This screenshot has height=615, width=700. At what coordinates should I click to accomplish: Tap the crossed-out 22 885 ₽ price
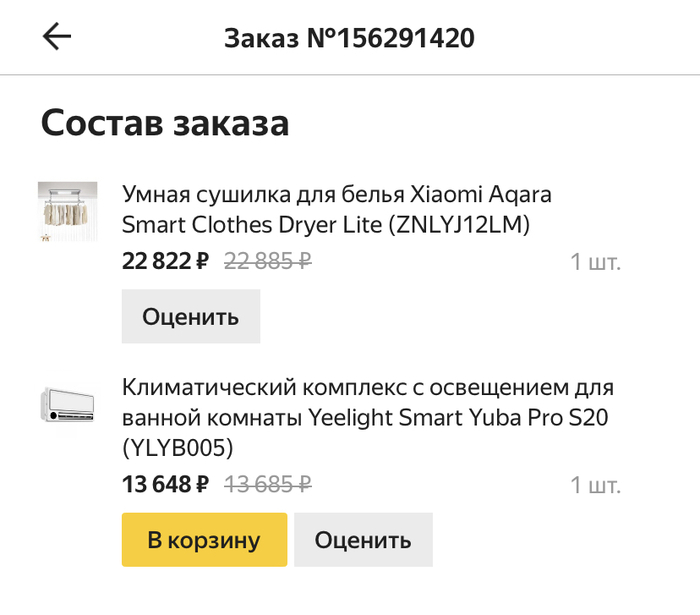click(x=267, y=262)
